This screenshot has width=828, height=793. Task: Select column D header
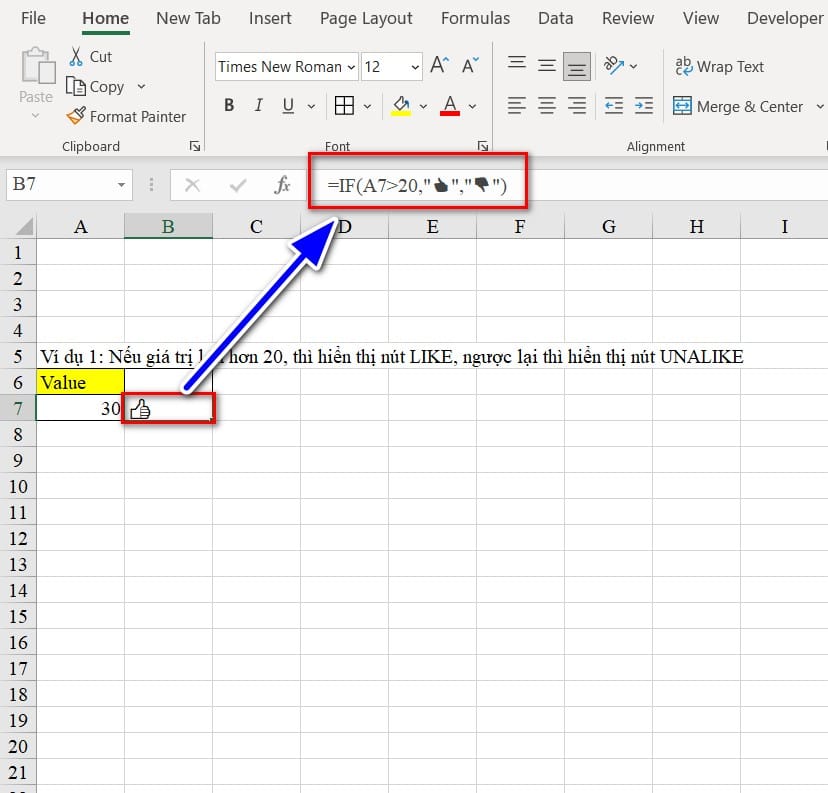point(344,226)
